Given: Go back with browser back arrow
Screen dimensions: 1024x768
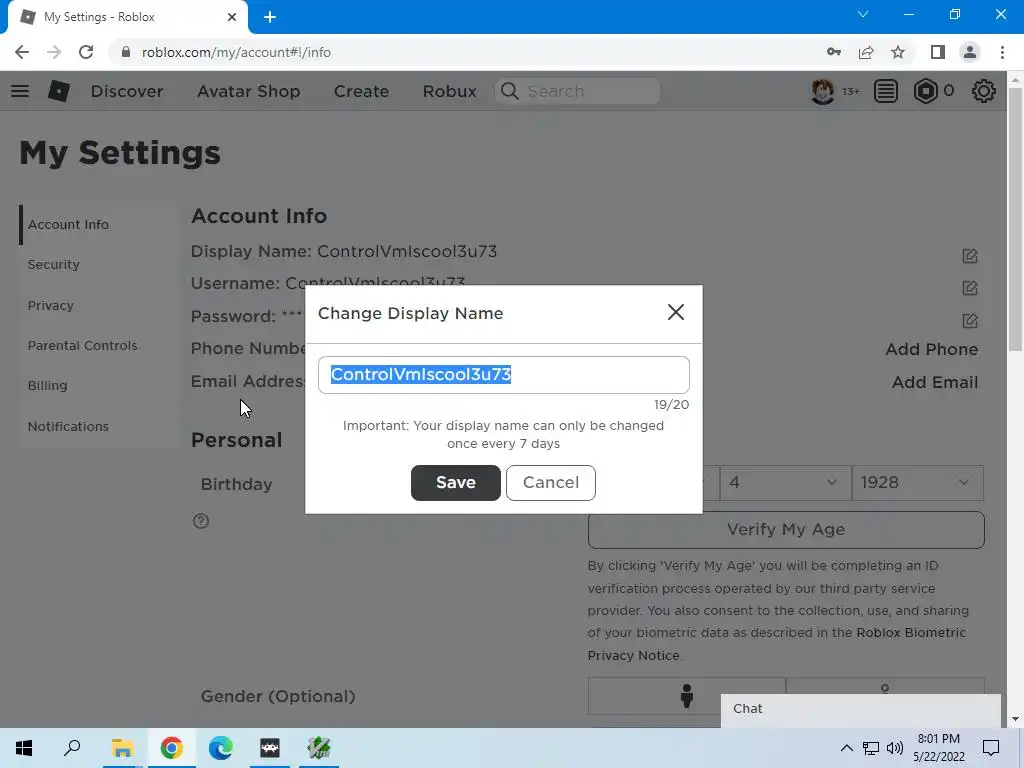Looking at the screenshot, I should coord(22,52).
